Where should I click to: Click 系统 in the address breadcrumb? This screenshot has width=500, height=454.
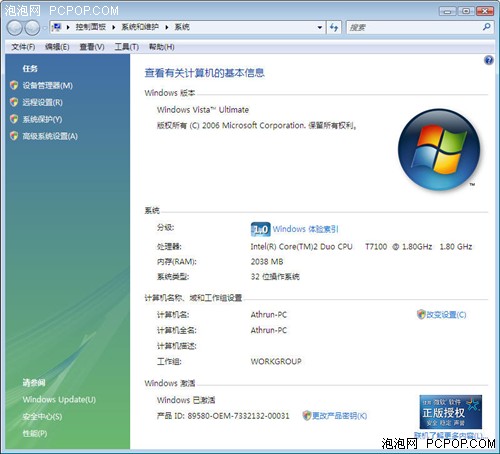coord(182,27)
